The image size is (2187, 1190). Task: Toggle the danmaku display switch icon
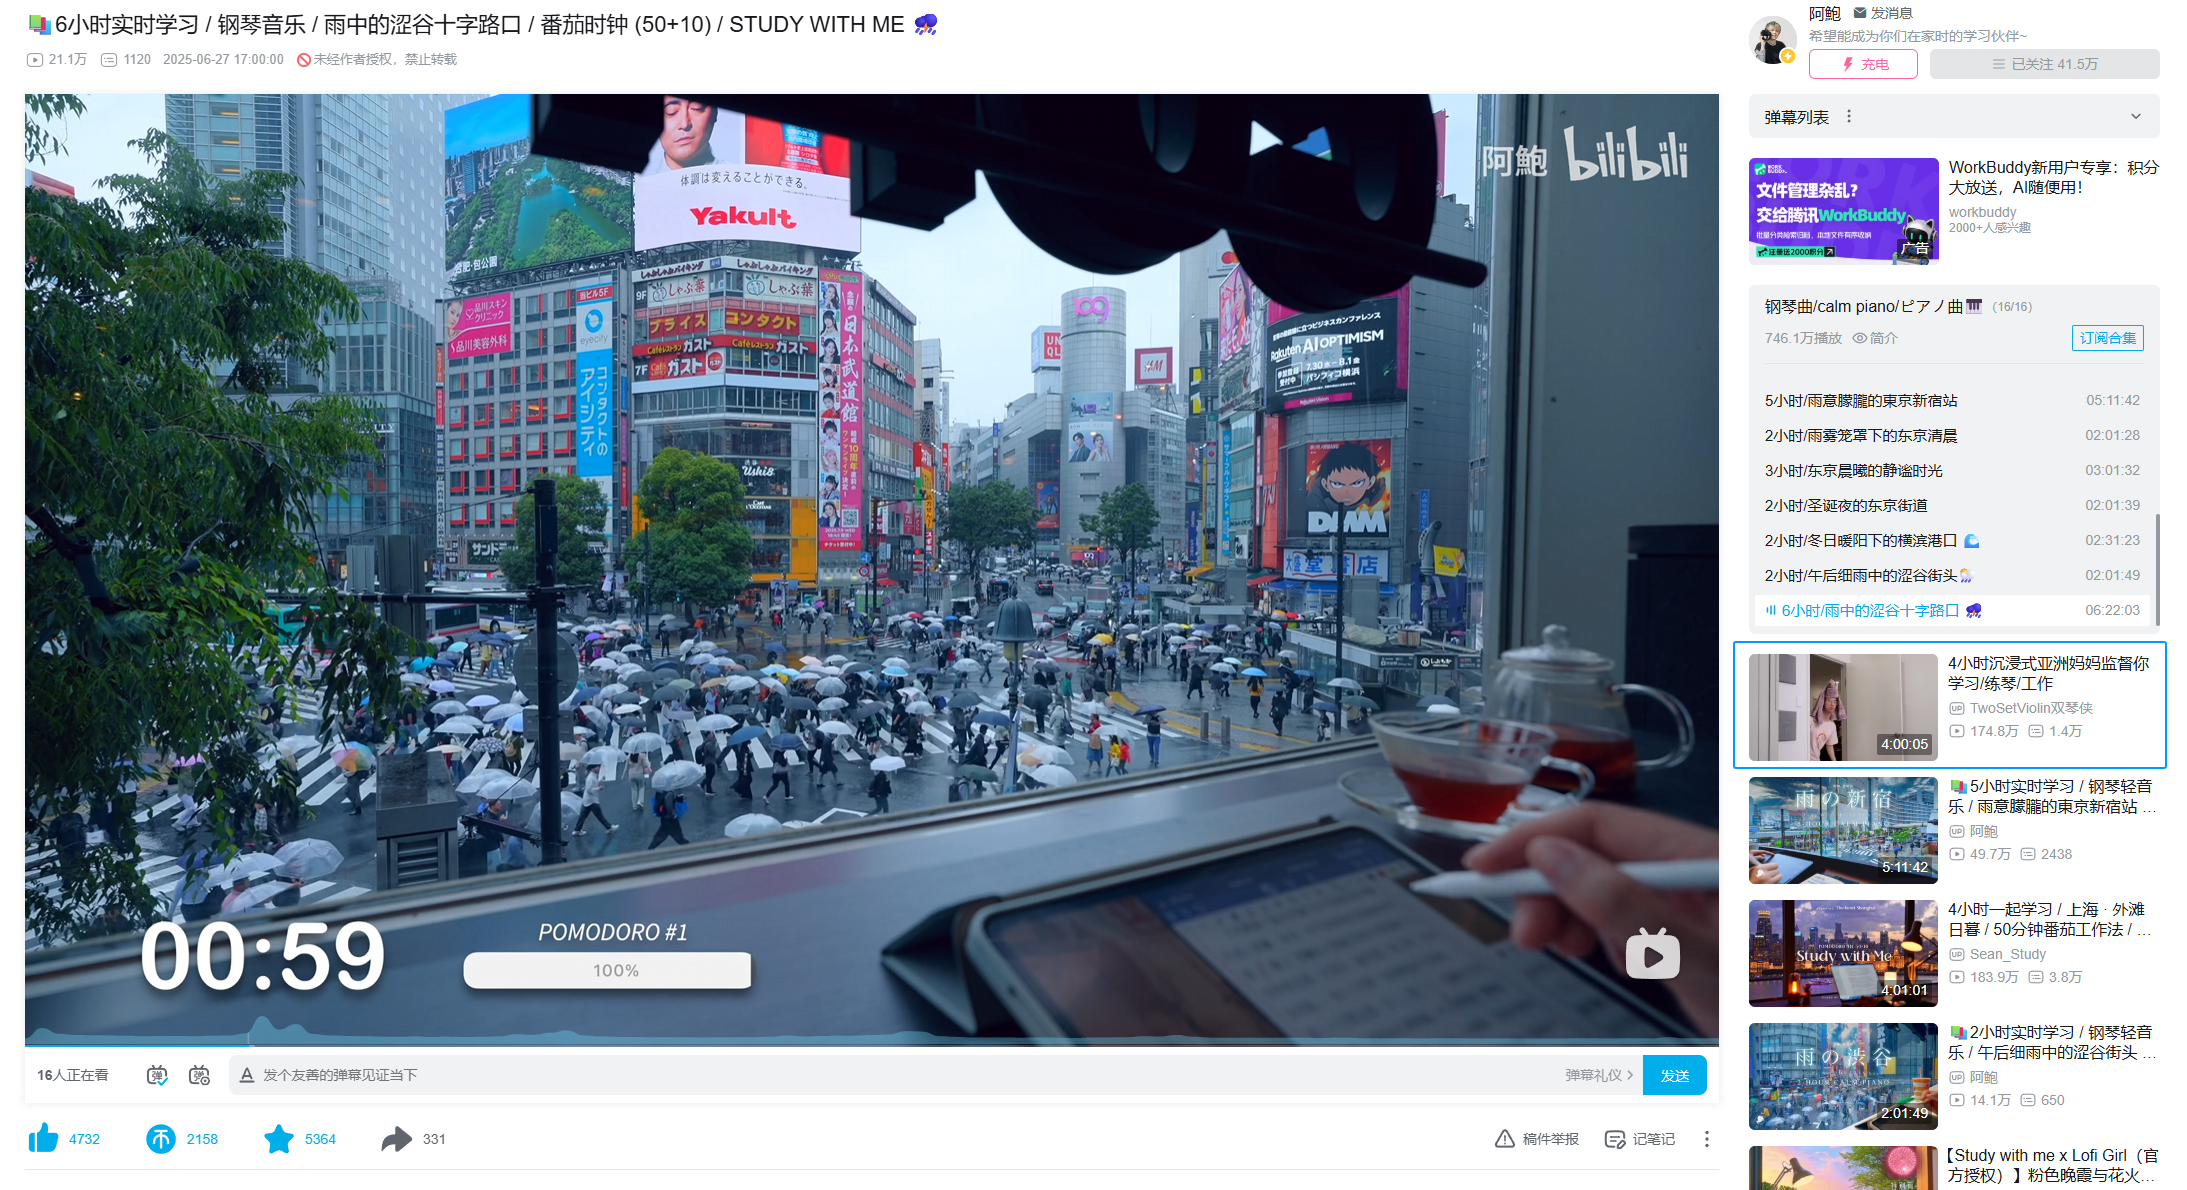pos(157,1075)
